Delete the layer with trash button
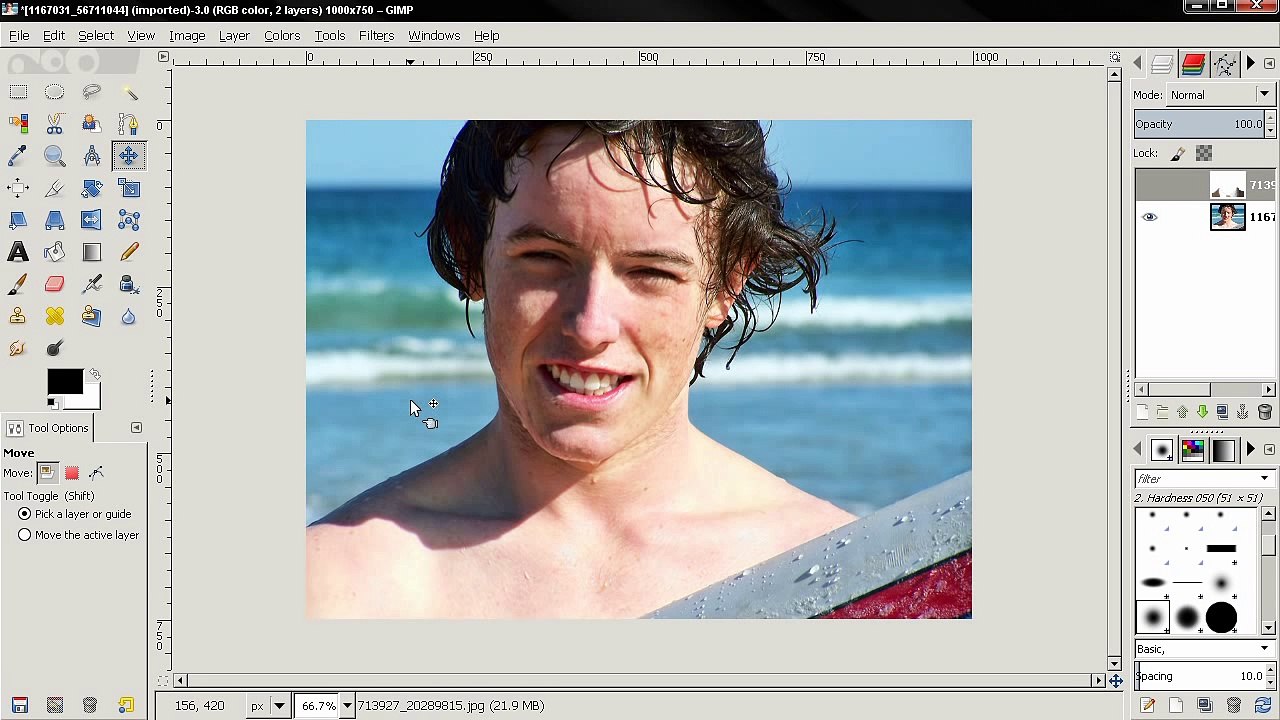1280x720 pixels. 1265,412
